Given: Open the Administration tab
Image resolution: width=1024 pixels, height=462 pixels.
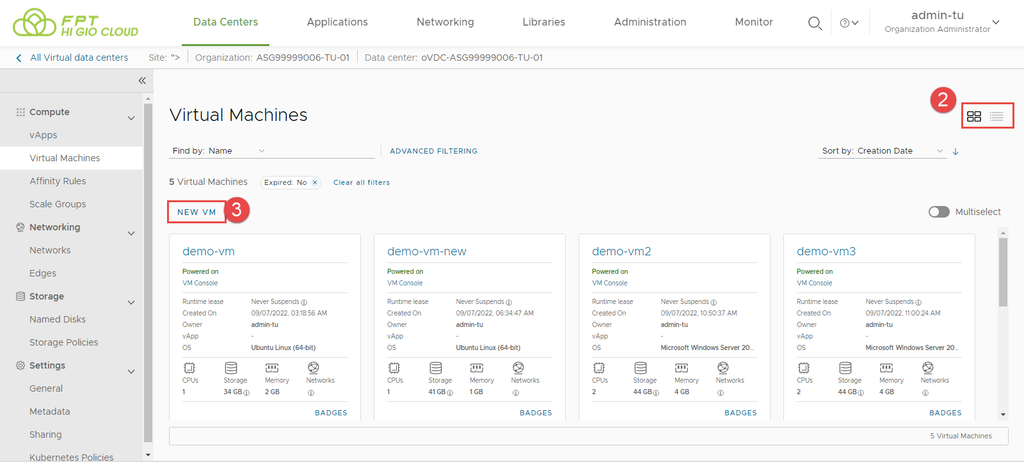Looking at the screenshot, I should [650, 22].
